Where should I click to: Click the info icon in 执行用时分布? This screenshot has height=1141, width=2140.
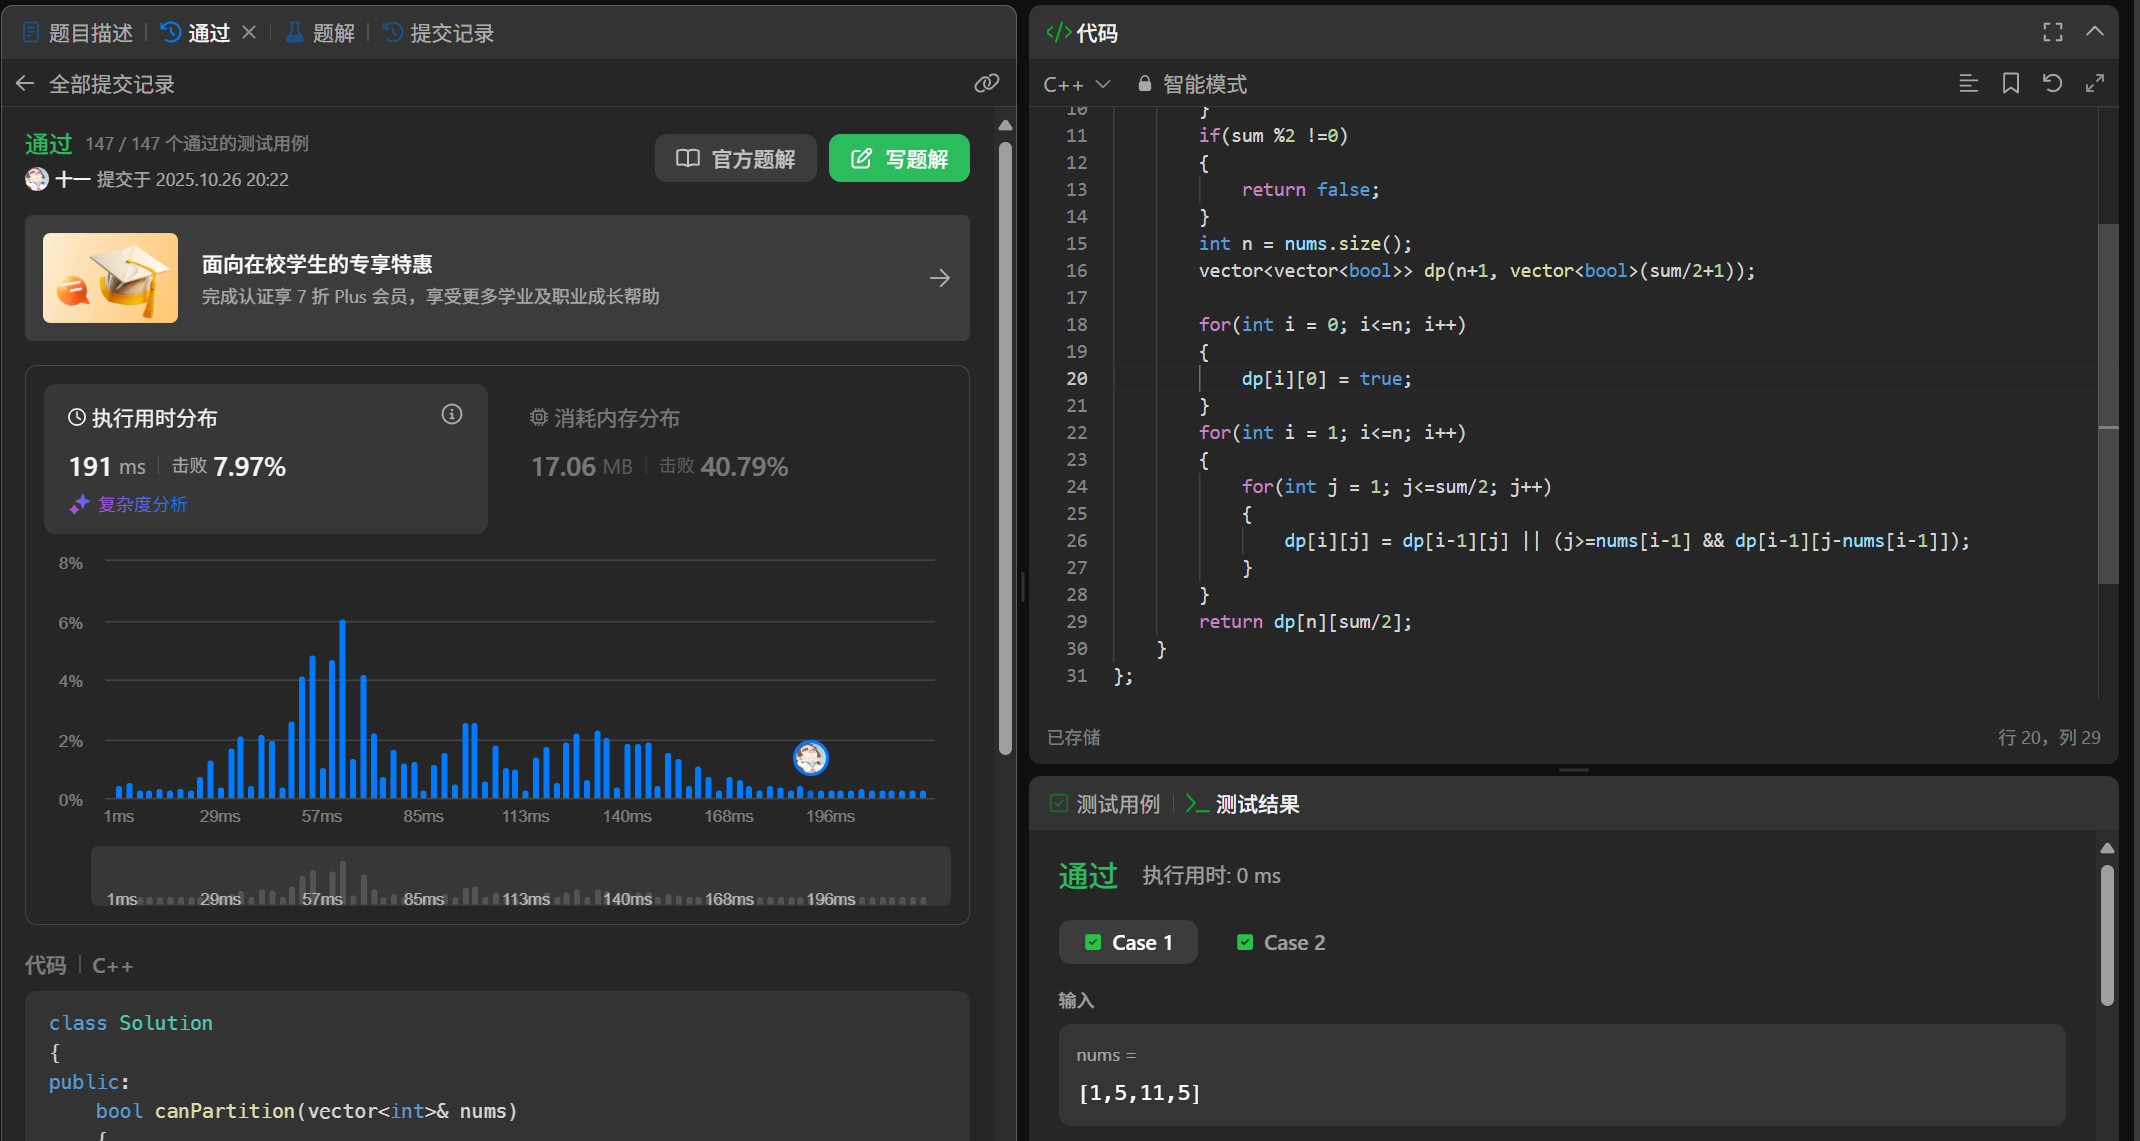point(452,415)
